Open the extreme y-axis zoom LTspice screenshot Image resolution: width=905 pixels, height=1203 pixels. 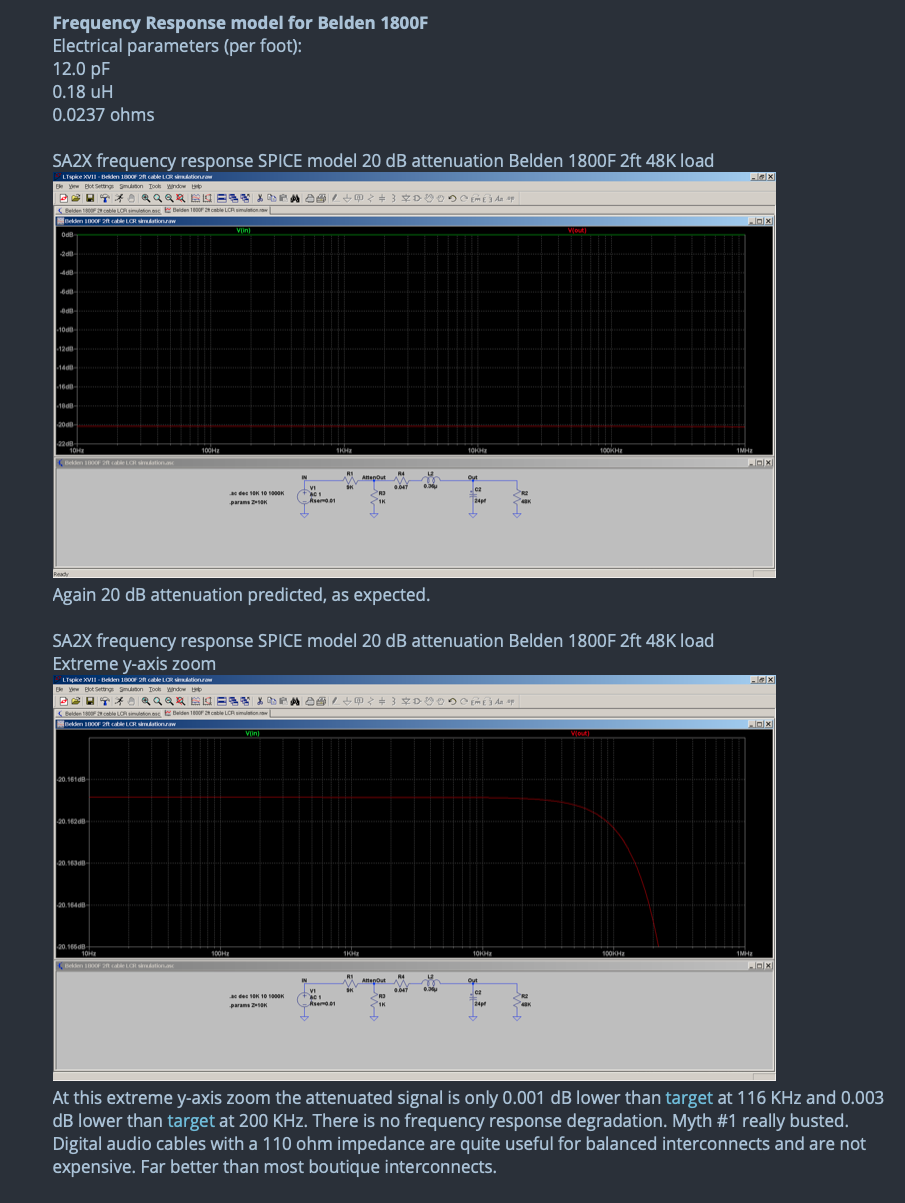click(x=414, y=878)
